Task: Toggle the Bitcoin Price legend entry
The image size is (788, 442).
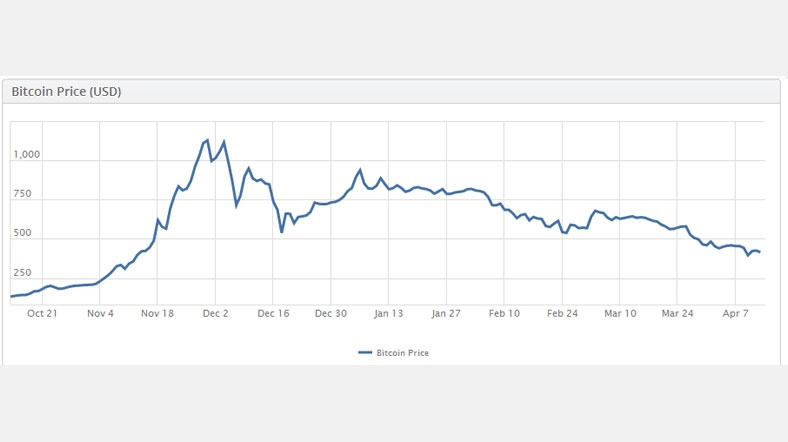Action: [393, 353]
